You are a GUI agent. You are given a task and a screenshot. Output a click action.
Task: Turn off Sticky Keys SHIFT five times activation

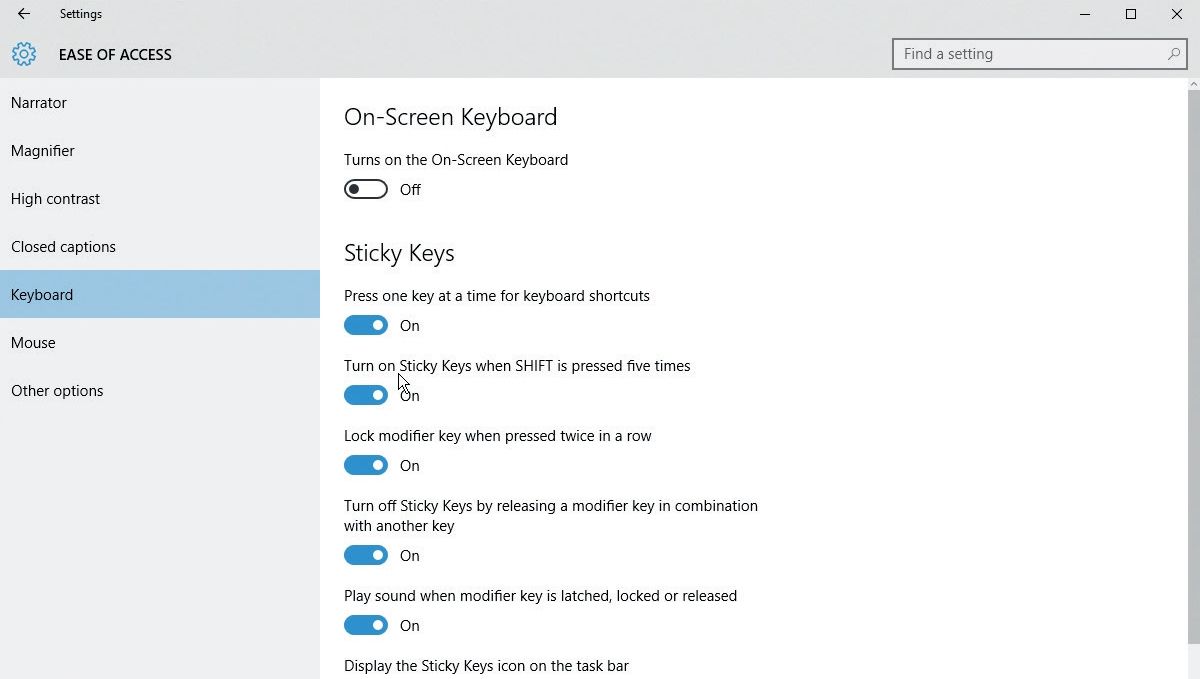[x=365, y=395]
